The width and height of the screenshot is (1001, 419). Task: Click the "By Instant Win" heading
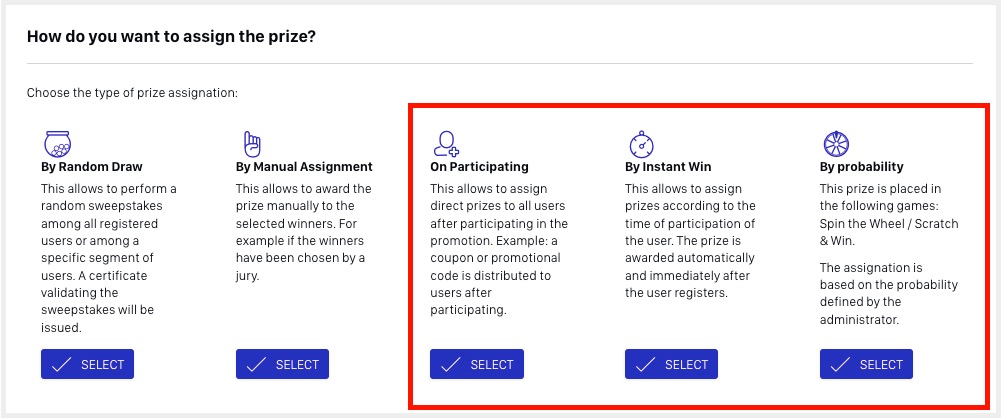point(668,167)
